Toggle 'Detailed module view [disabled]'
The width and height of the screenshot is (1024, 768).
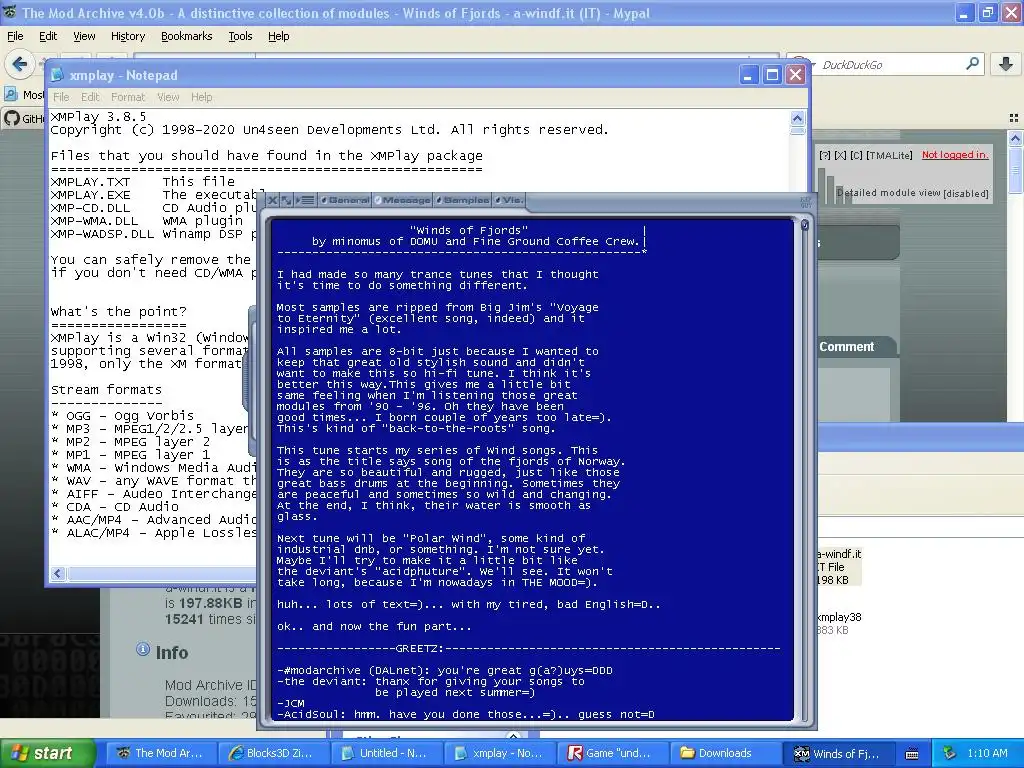[912, 193]
